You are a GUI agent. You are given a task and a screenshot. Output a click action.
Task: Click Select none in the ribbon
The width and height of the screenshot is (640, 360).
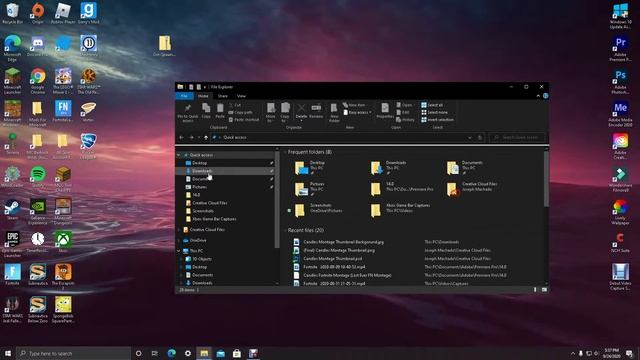(x=434, y=112)
